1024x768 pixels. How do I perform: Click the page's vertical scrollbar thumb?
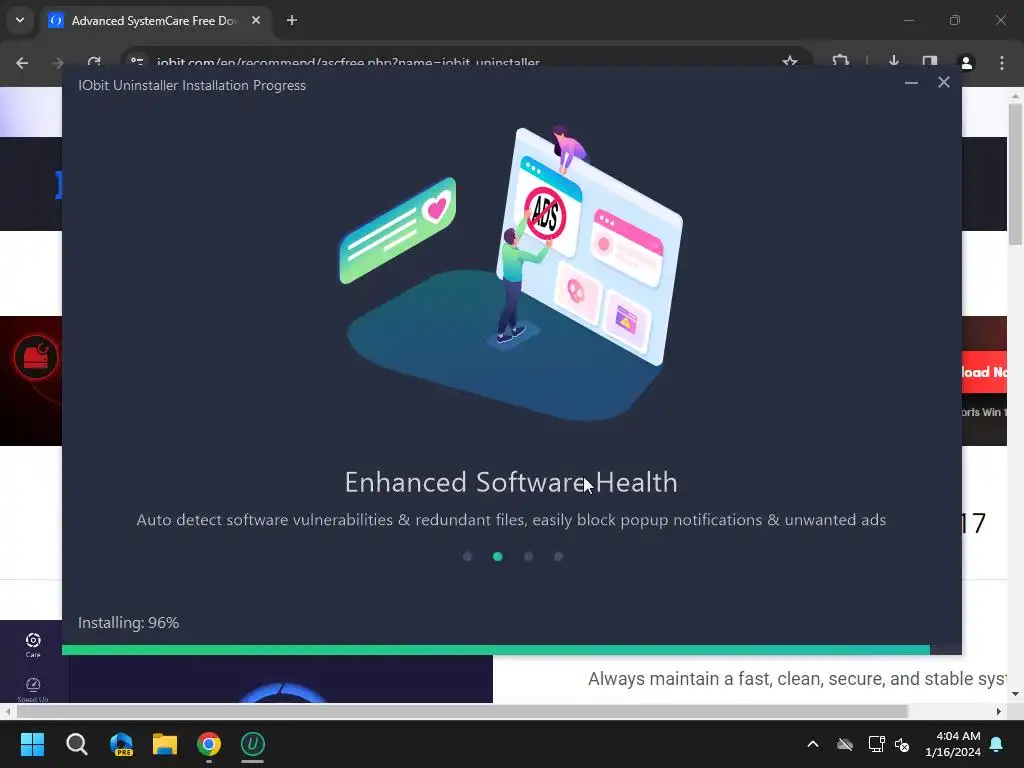tap(1015, 174)
